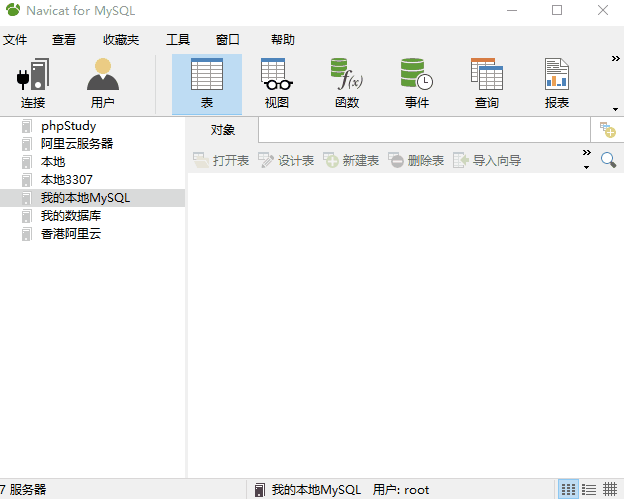Click the 报表 (Report) toolbar icon

click(x=557, y=84)
